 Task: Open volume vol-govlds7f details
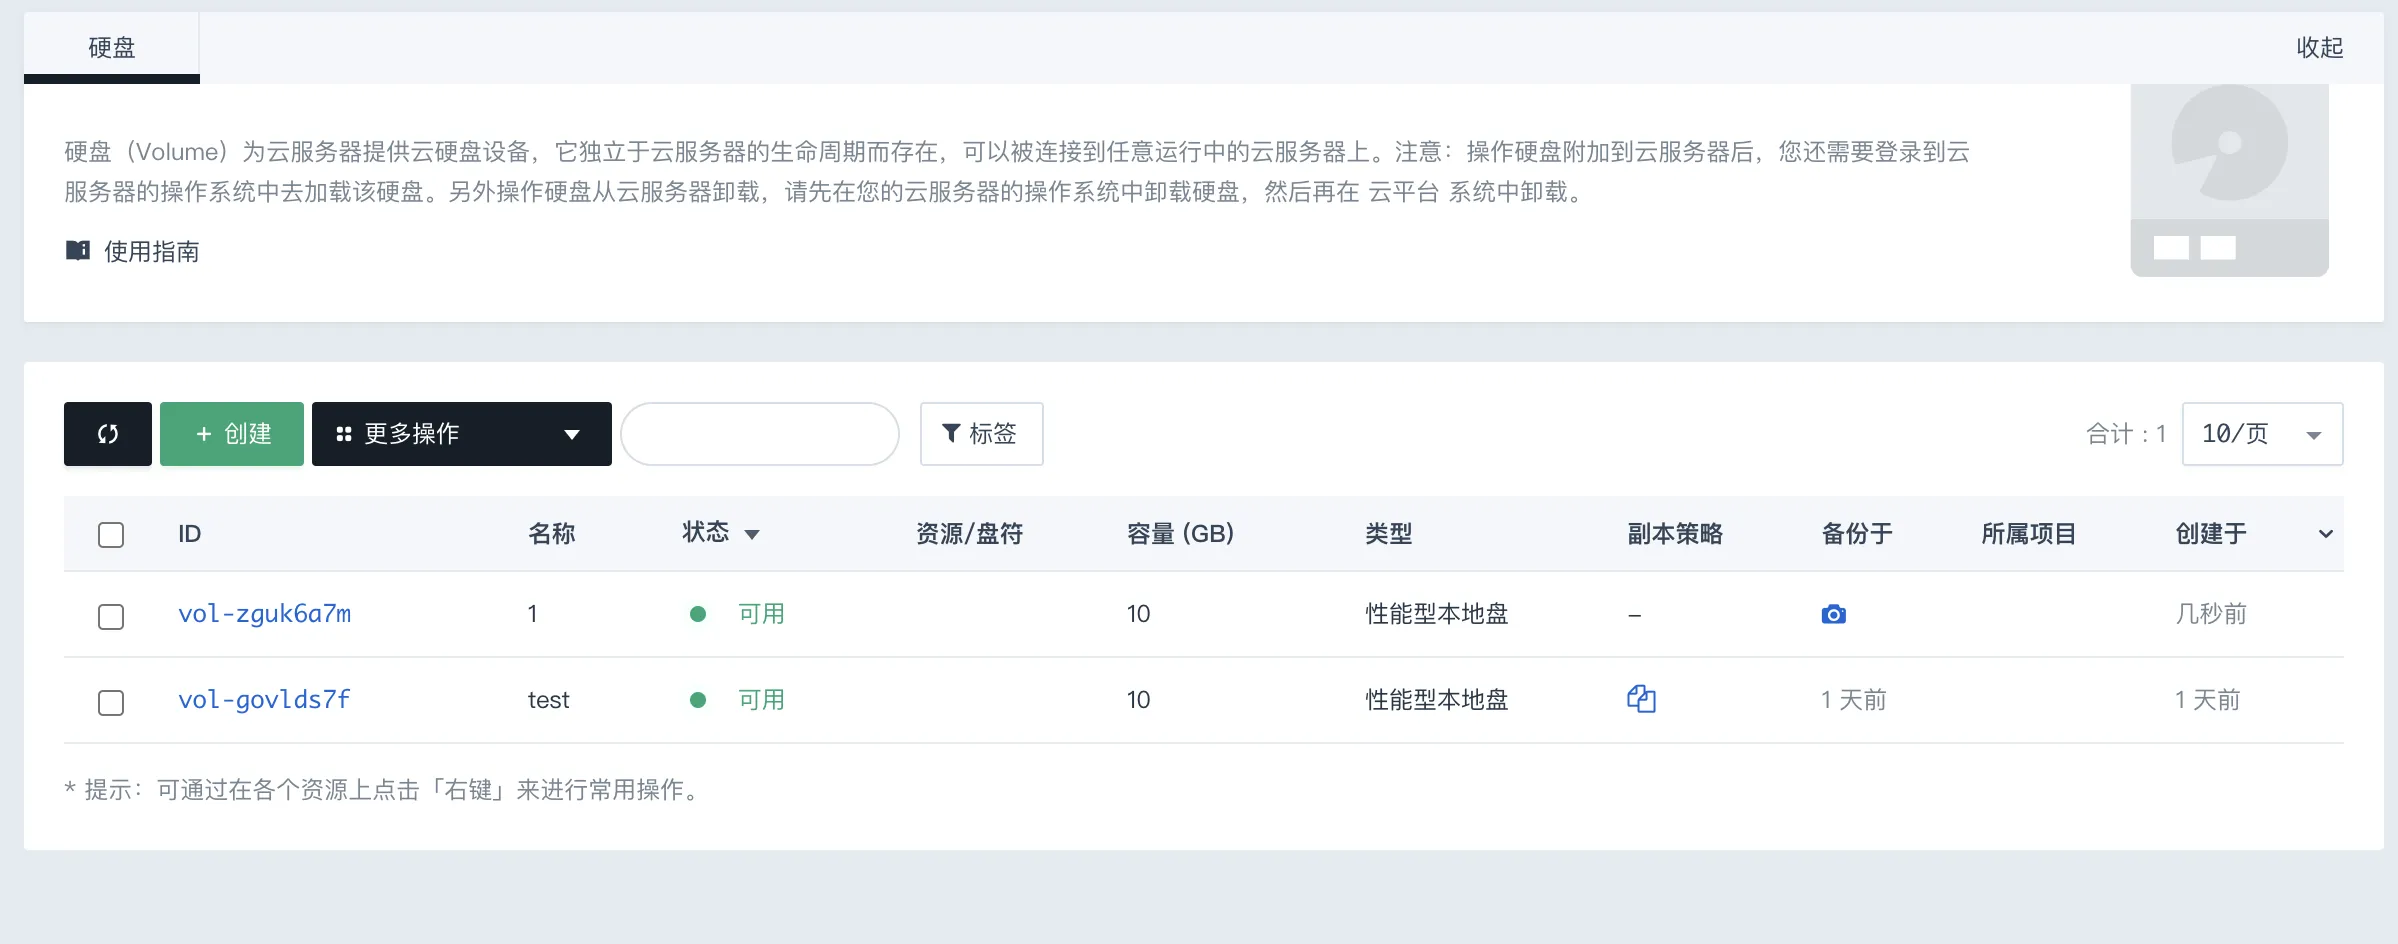click(264, 700)
